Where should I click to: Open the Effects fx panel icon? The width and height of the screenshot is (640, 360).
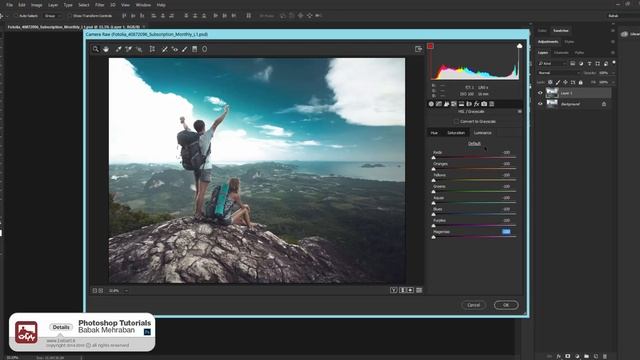[x=476, y=104]
